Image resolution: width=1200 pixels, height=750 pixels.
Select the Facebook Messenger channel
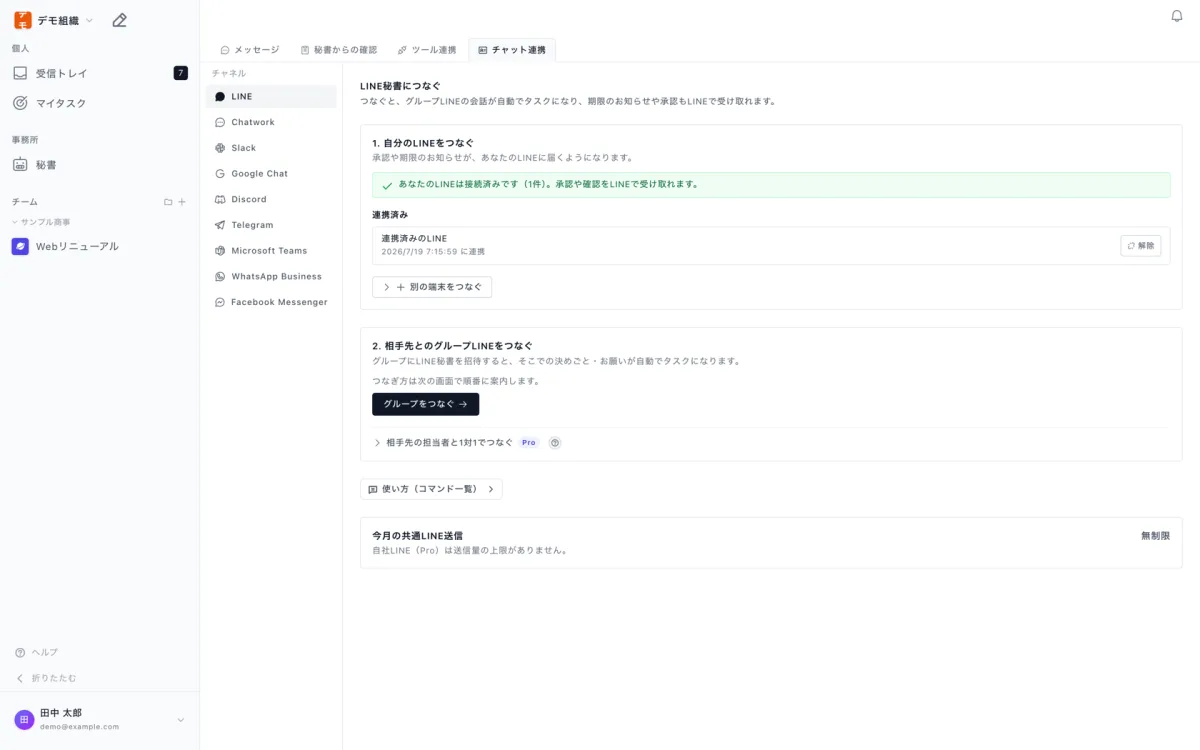[x=271, y=302]
